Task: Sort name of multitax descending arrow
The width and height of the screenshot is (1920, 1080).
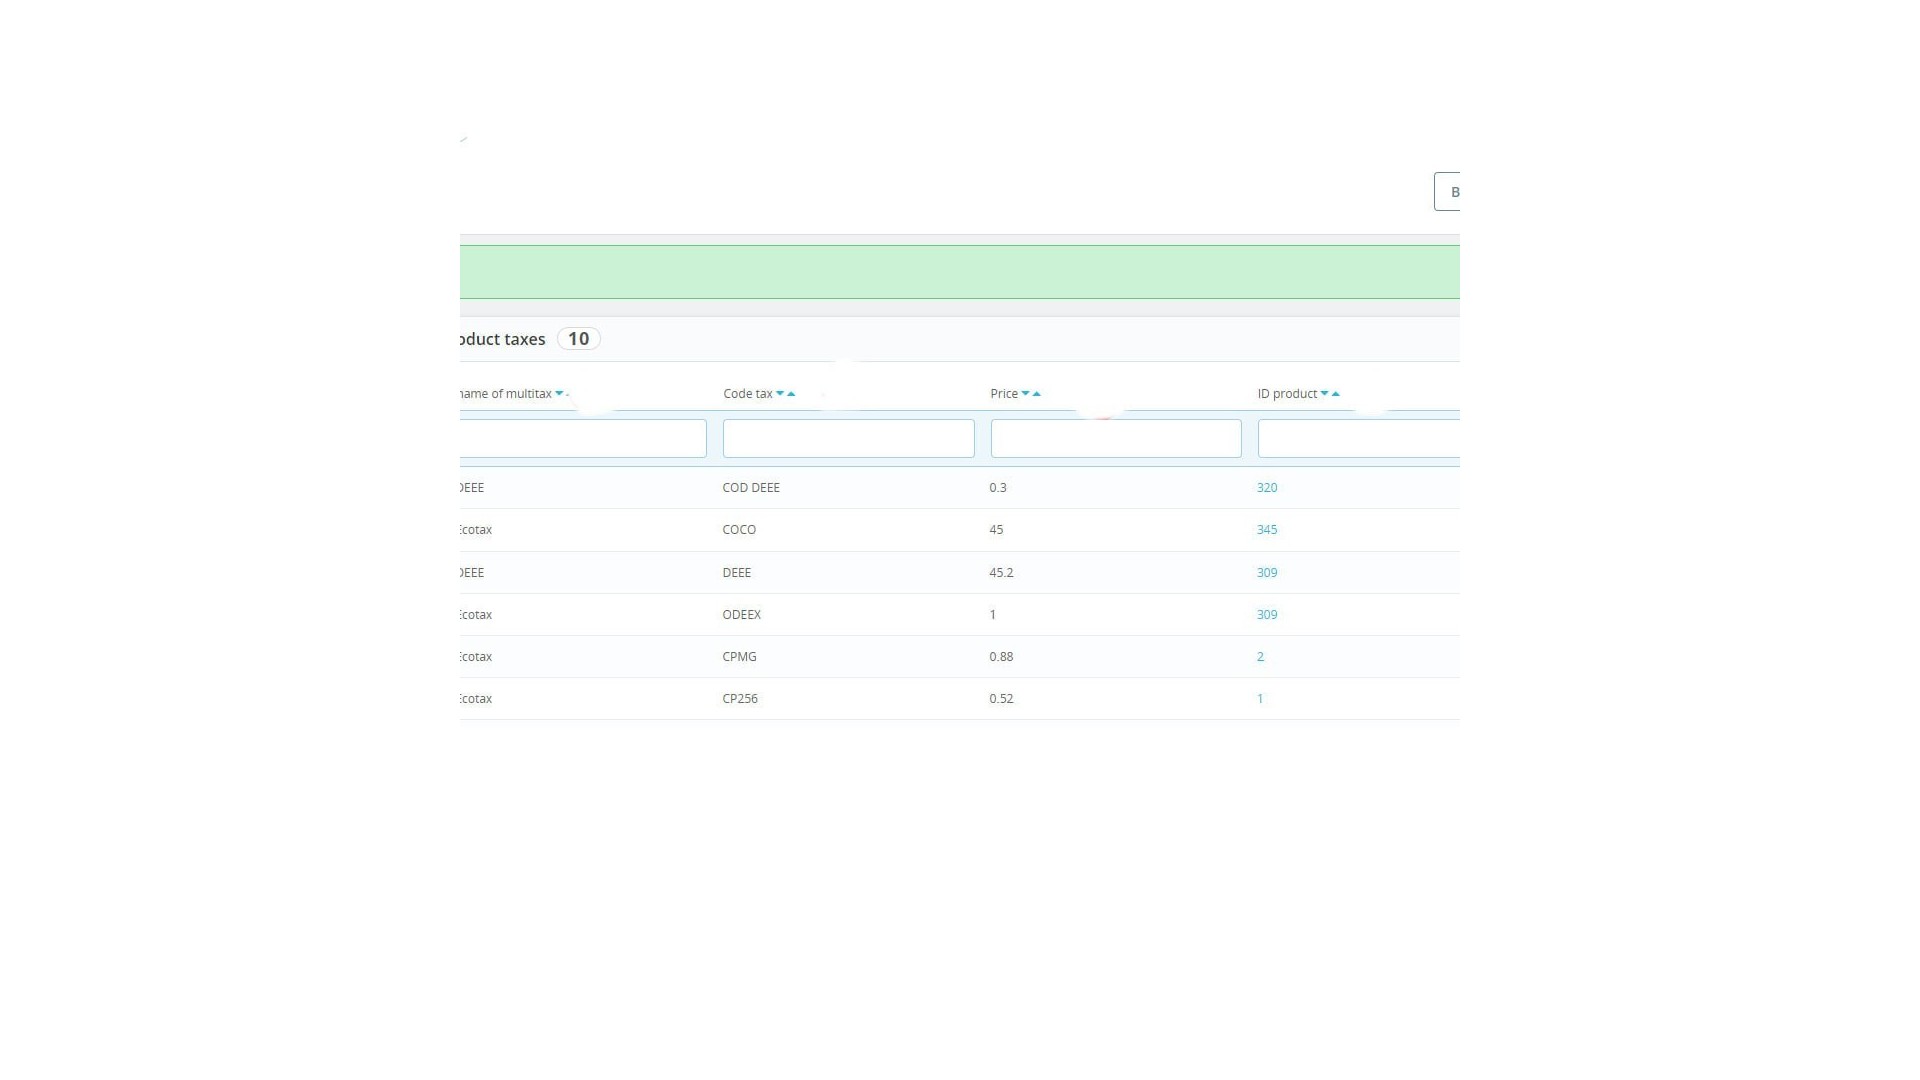Action: (x=559, y=394)
